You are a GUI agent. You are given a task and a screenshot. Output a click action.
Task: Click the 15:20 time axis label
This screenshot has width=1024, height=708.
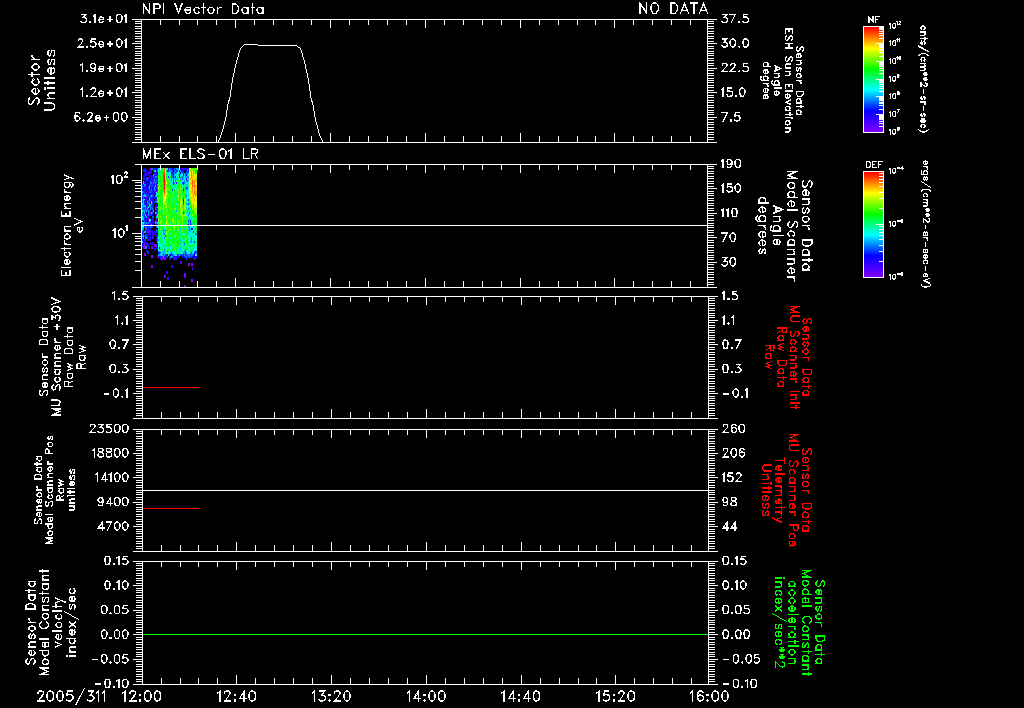pos(615,696)
